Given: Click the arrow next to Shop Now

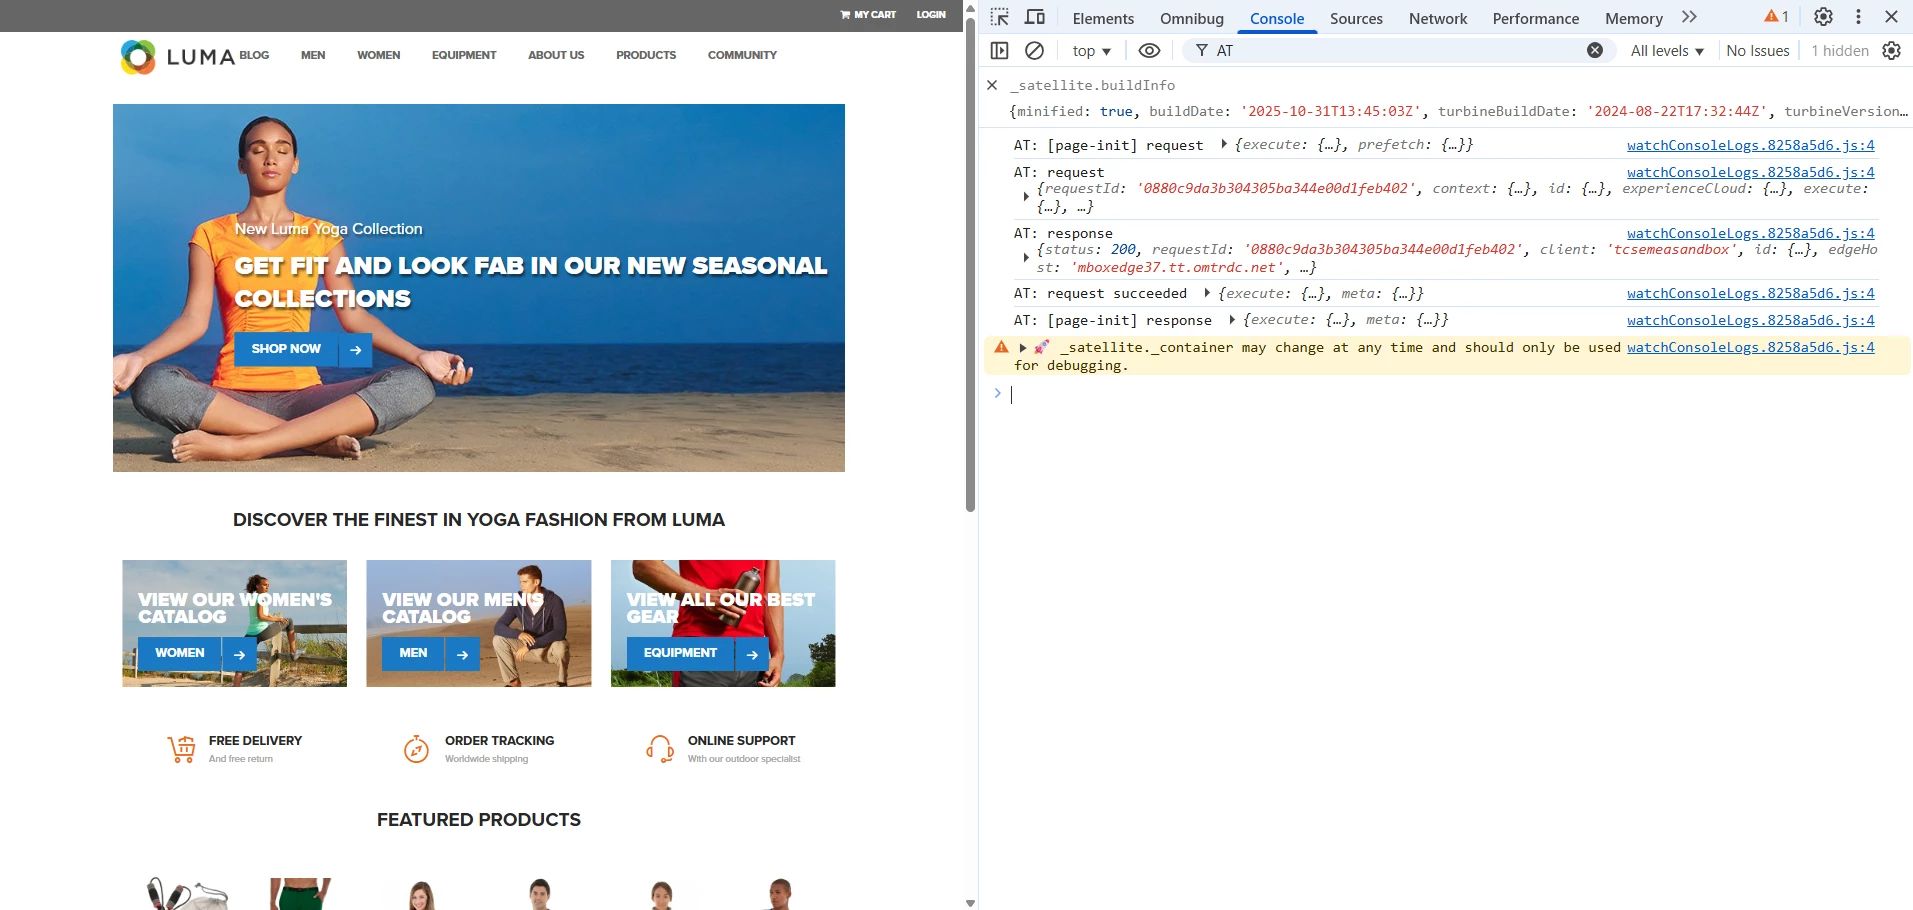Looking at the screenshot, I should pyautogui.click(x=355, y=350).
